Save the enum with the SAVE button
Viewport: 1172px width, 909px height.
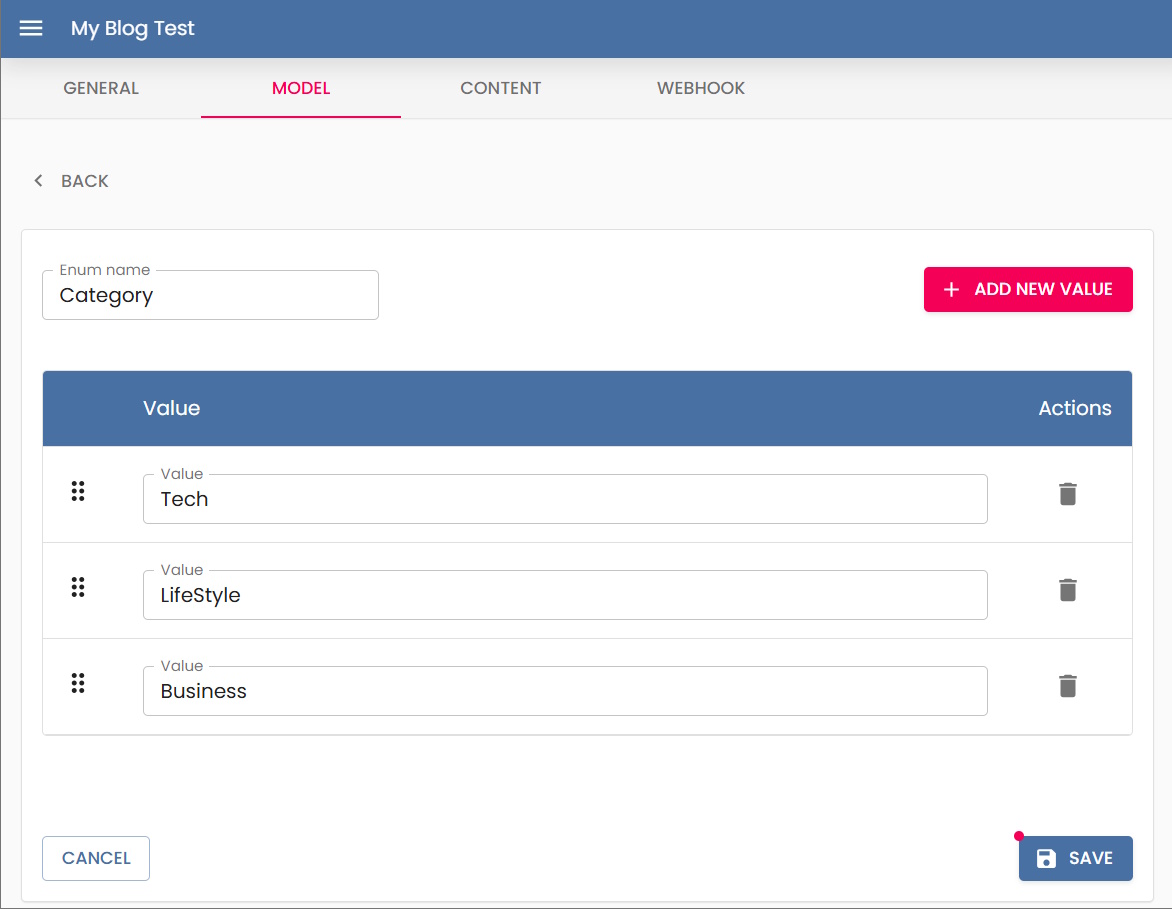coord(1075,857)
